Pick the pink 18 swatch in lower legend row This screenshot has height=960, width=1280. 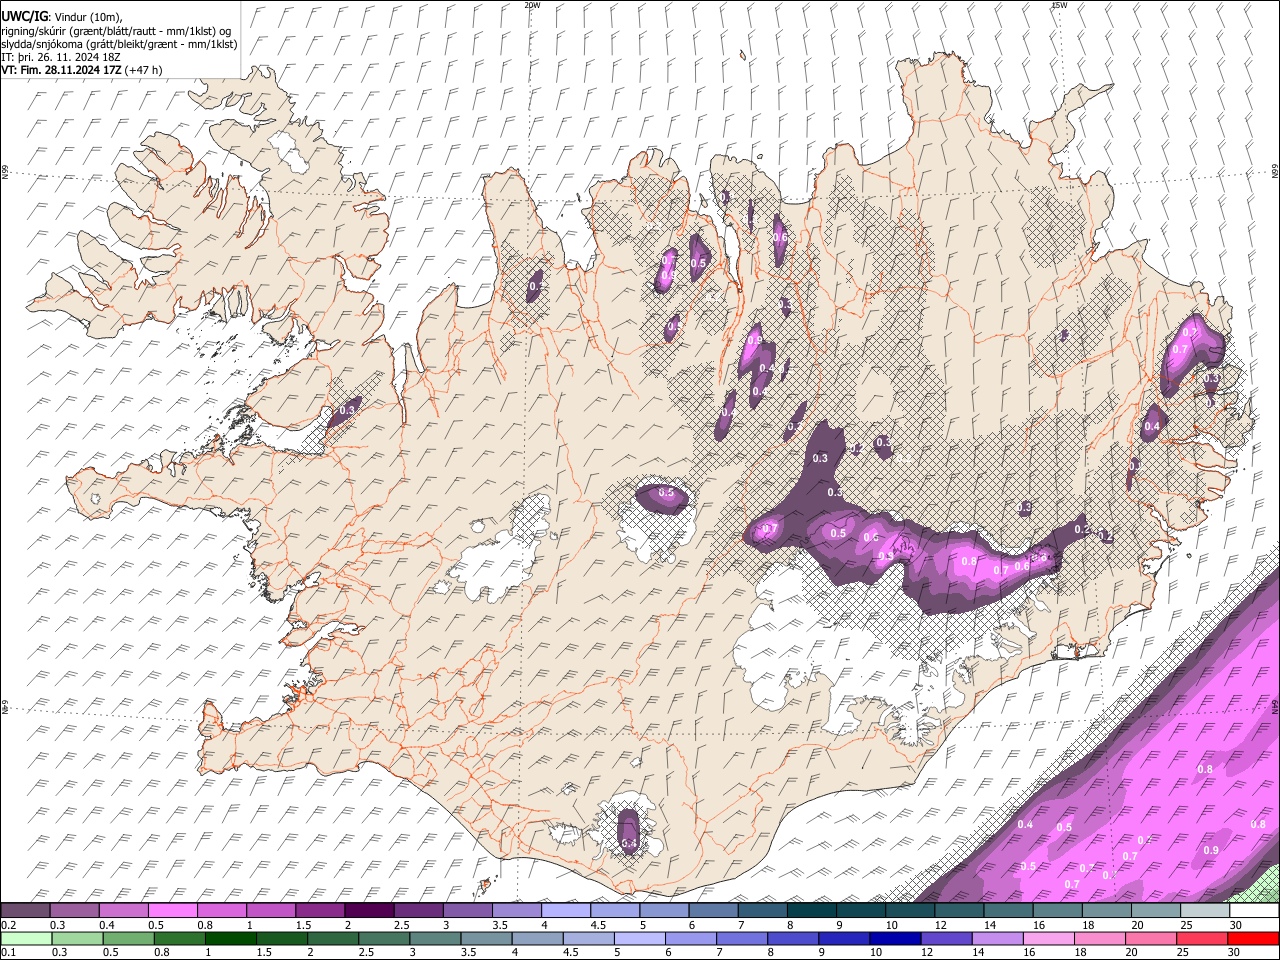click(1100, 938)
